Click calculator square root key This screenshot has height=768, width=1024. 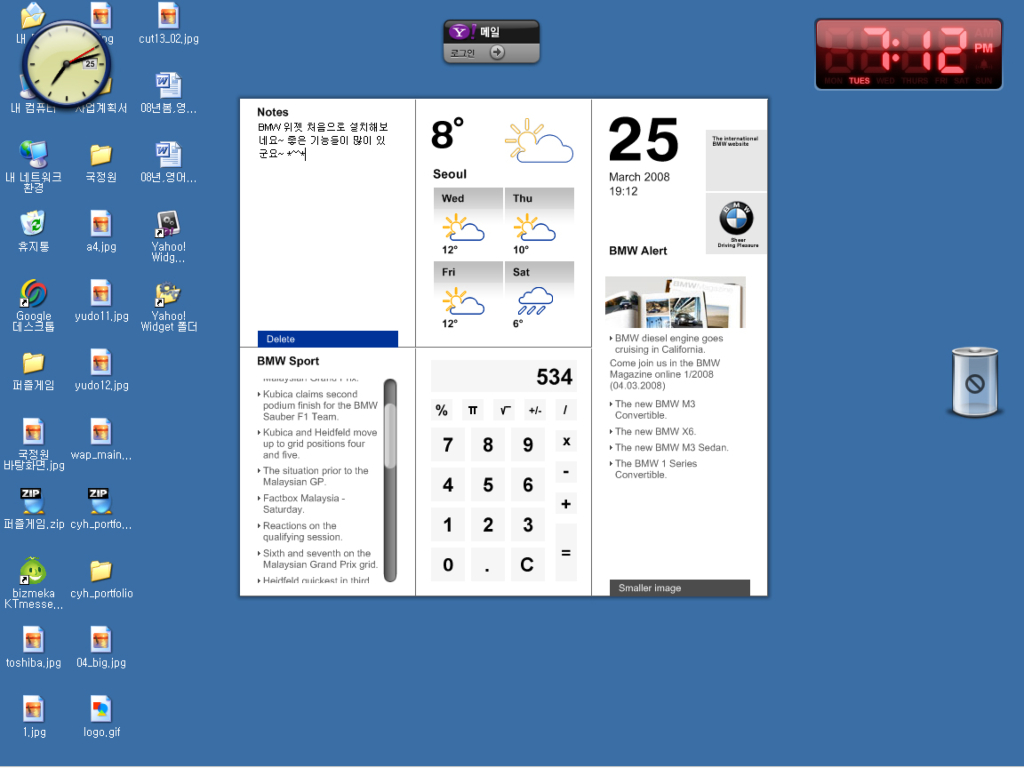[504, 410]
